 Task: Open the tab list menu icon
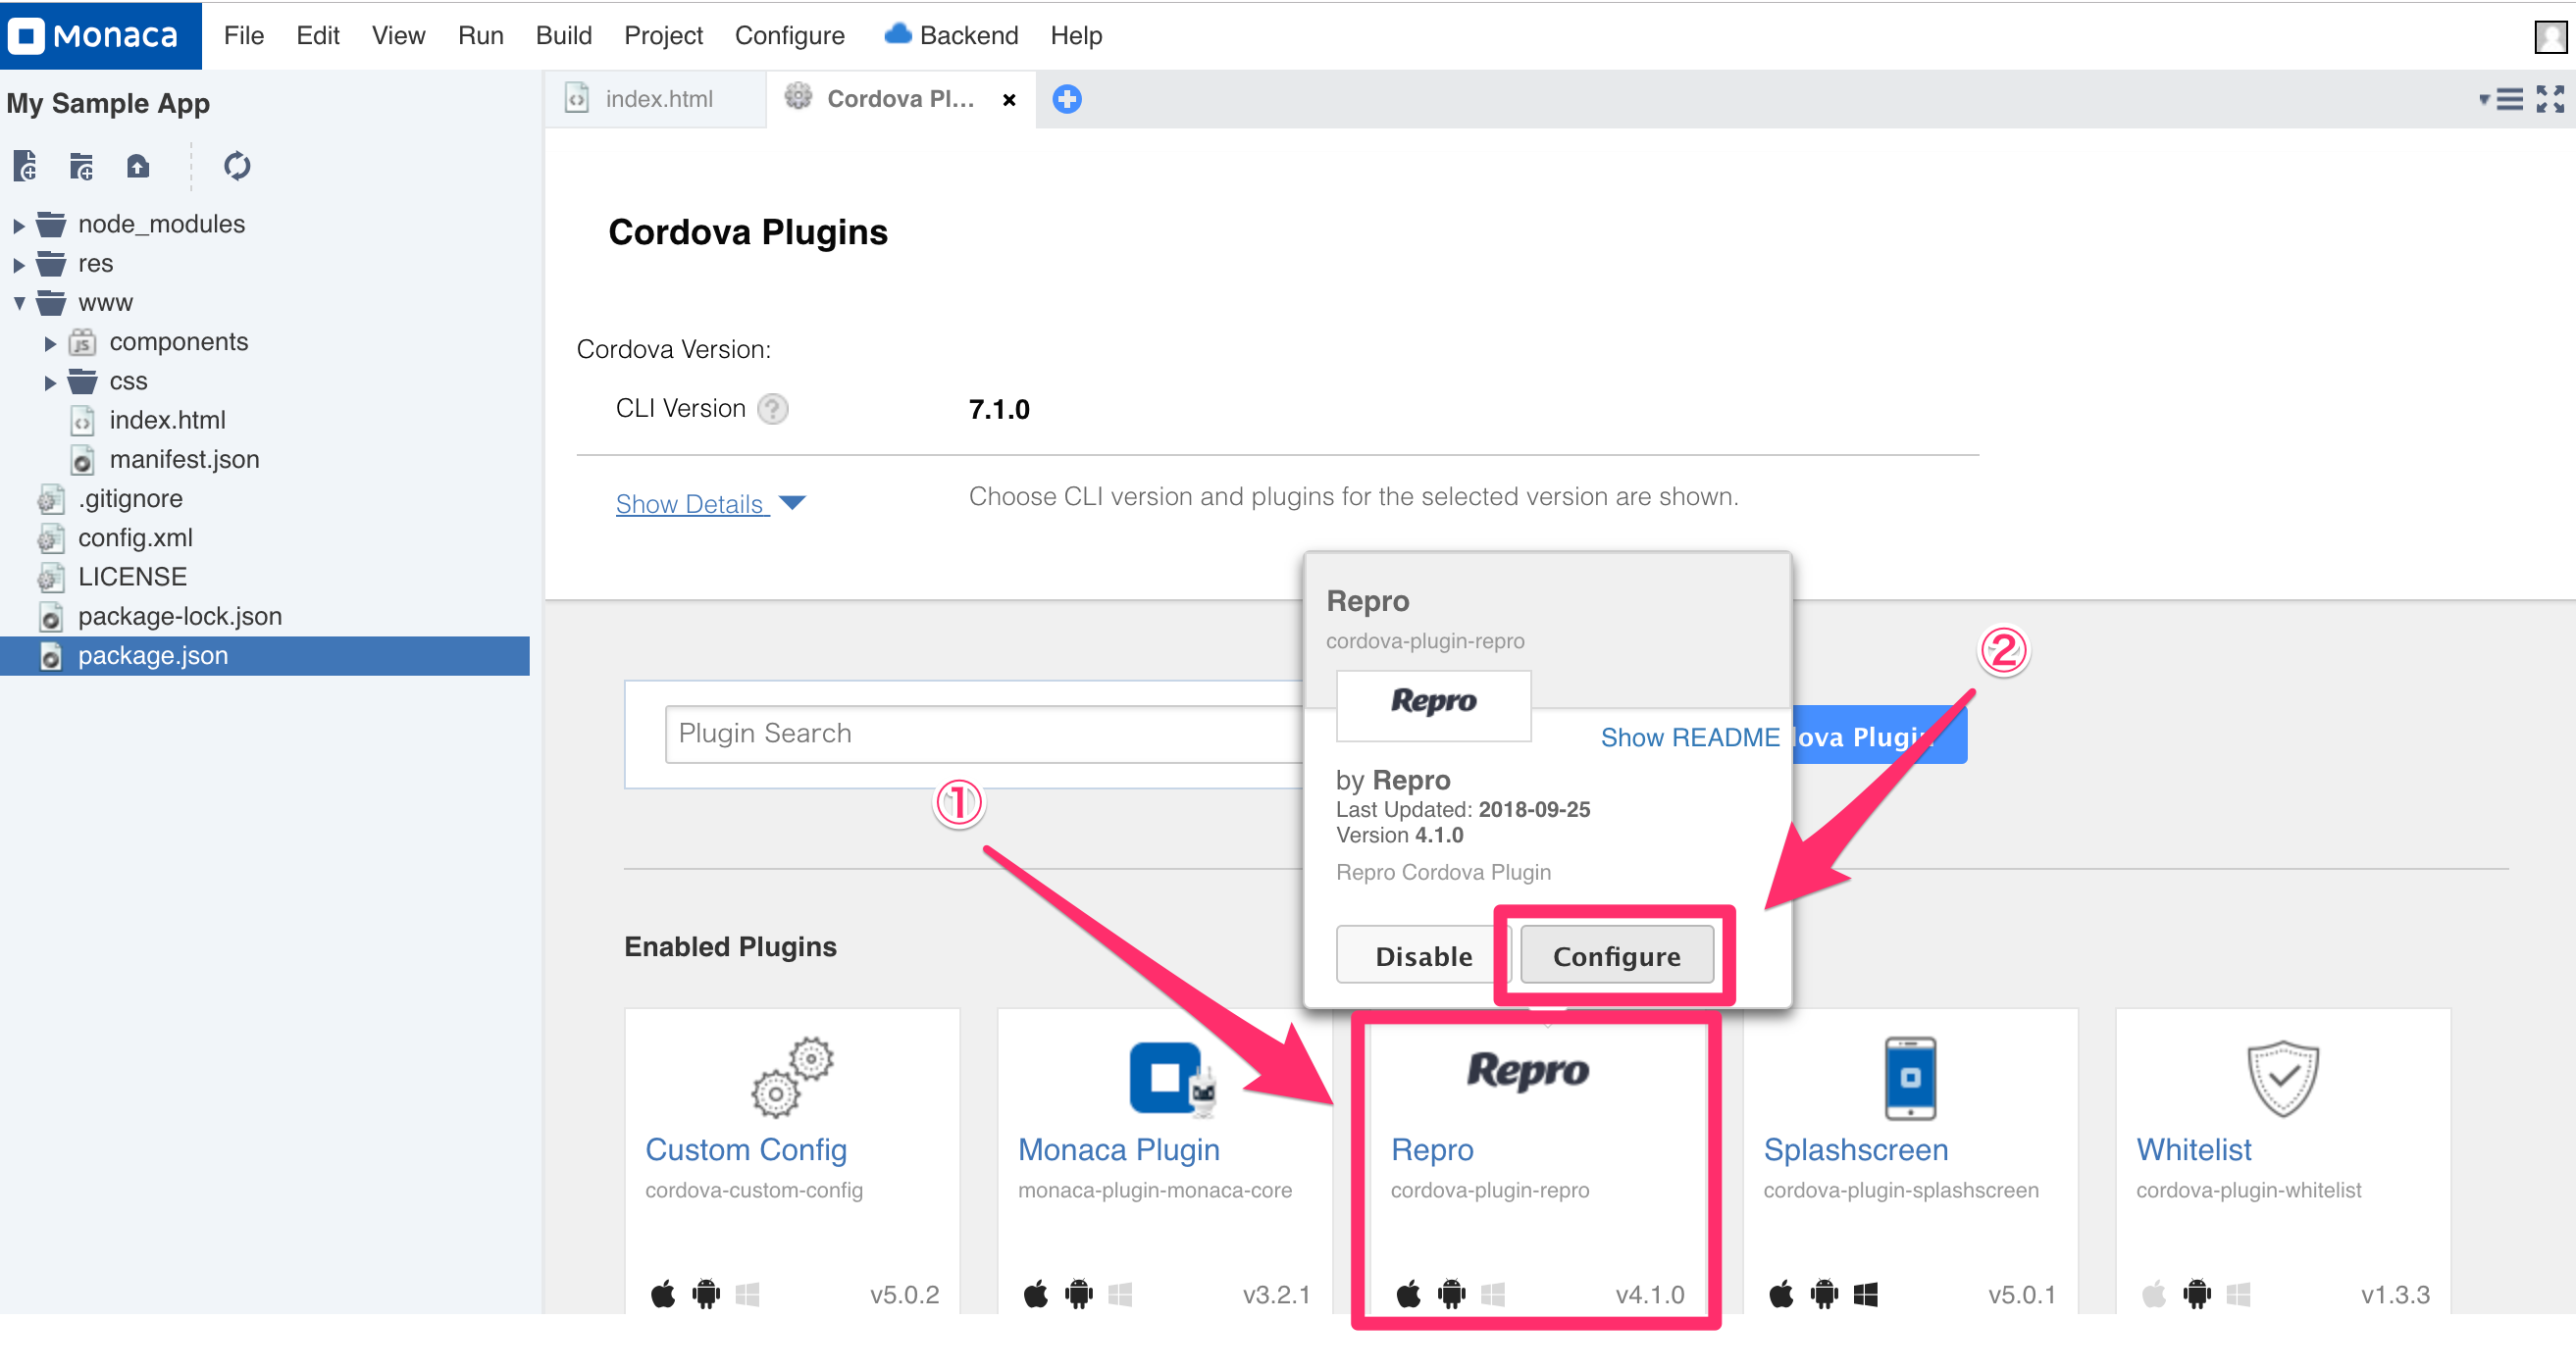(x=2501, y=99)
